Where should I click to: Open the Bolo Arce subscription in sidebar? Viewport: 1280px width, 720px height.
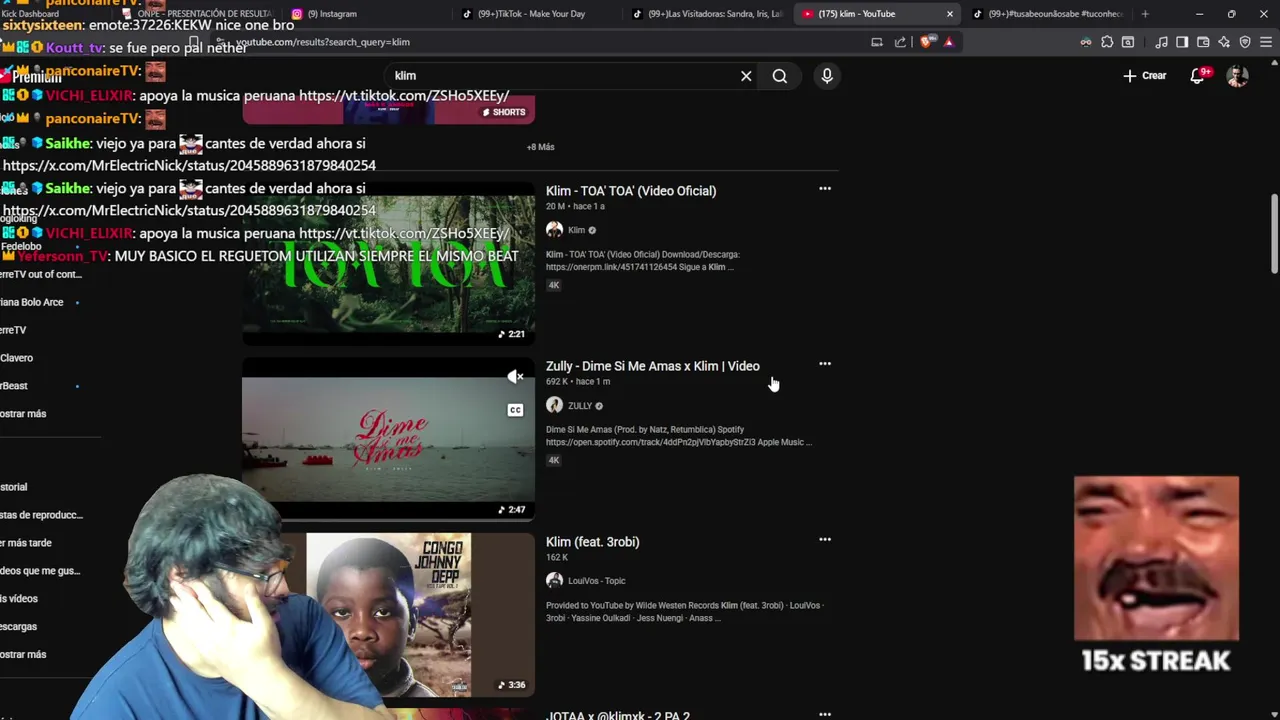point(32,302)
